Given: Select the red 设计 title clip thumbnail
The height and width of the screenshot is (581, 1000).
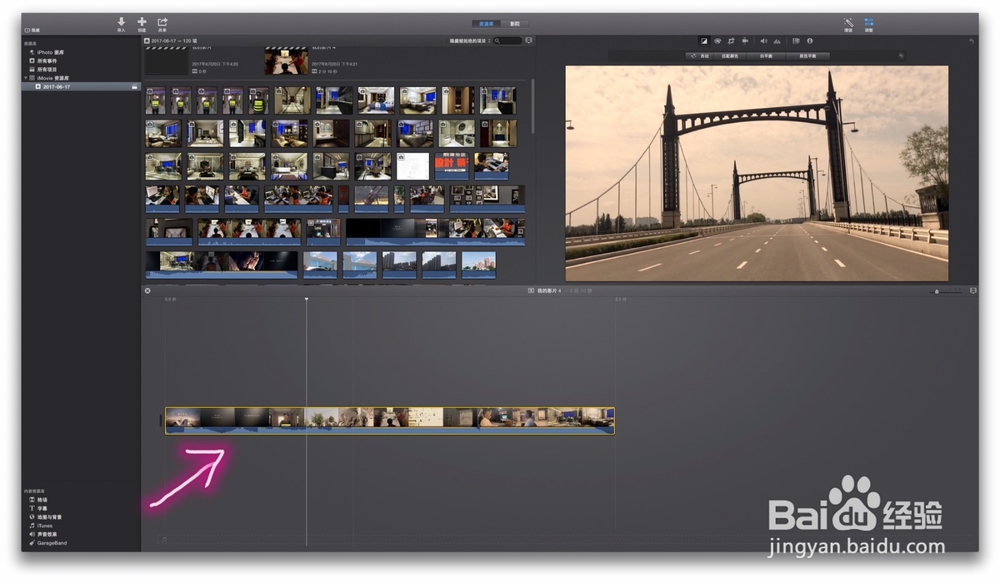Looking at the screenshot, I should point(452,166).
